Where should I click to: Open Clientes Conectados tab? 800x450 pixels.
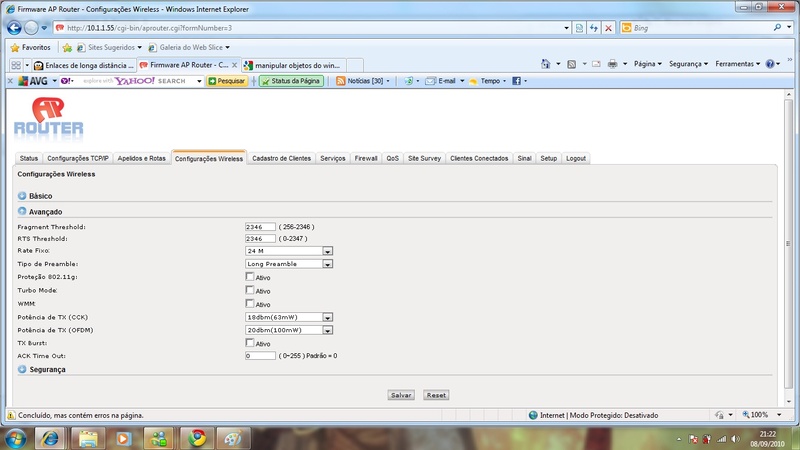point(479,158)
